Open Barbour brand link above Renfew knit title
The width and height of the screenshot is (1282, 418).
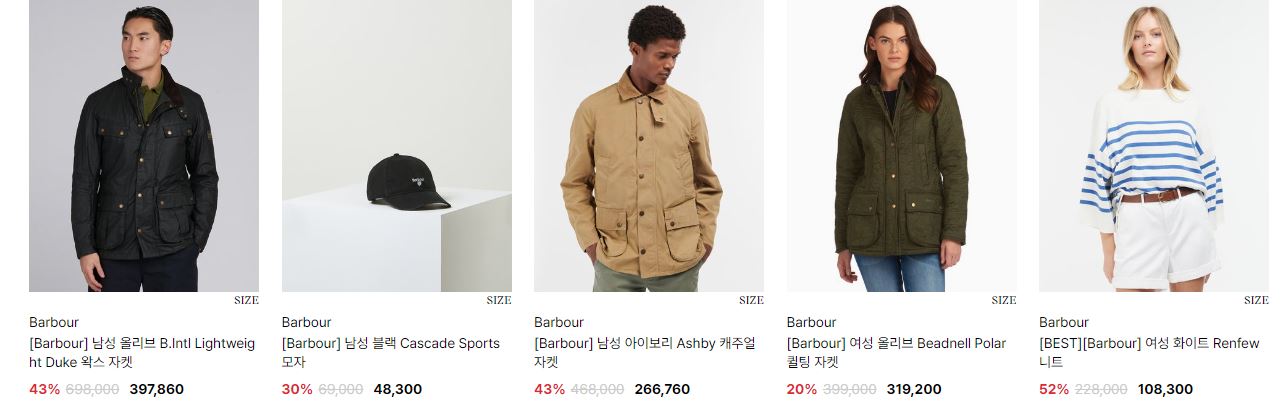click(1064, 322)
